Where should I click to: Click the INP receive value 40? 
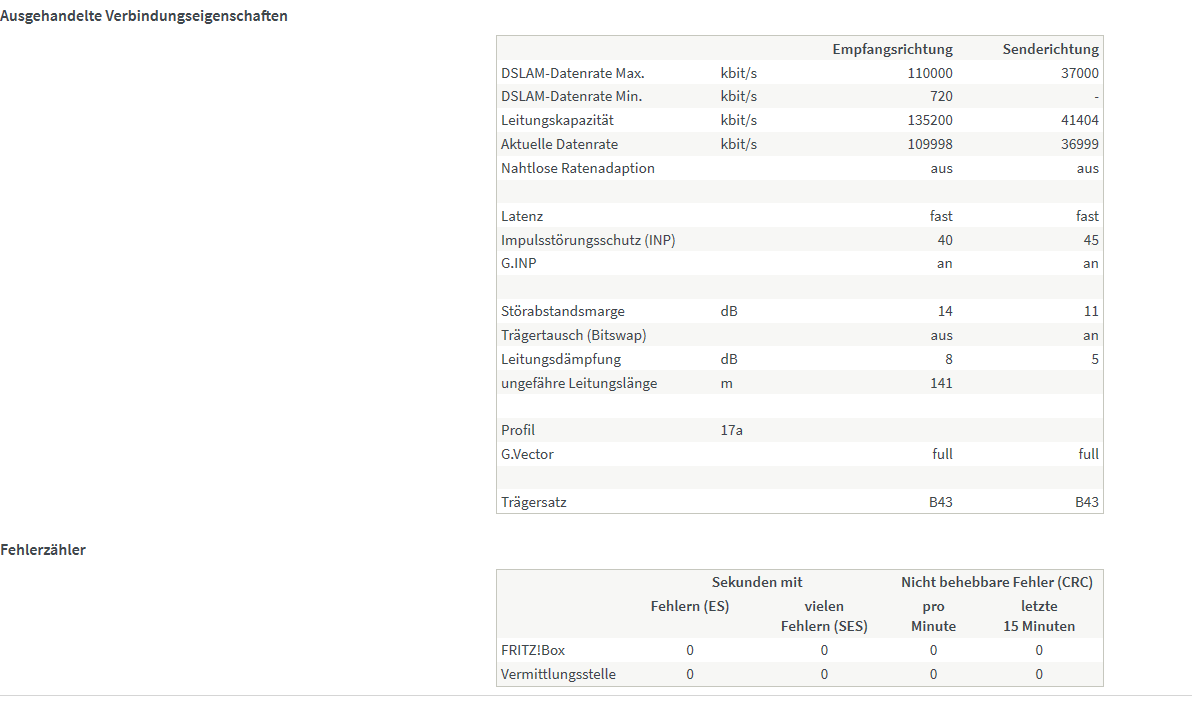(945, 240)
